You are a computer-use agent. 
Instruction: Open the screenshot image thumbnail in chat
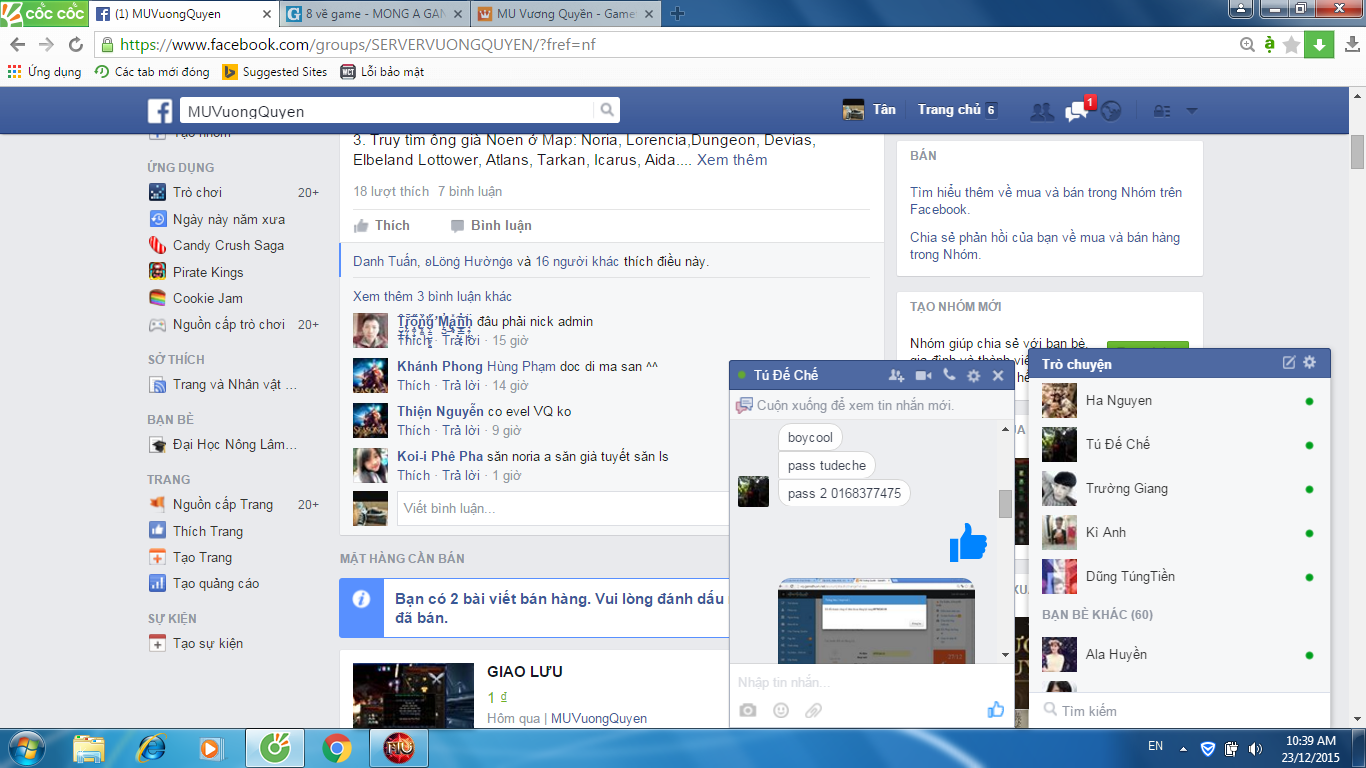(876, 620)
